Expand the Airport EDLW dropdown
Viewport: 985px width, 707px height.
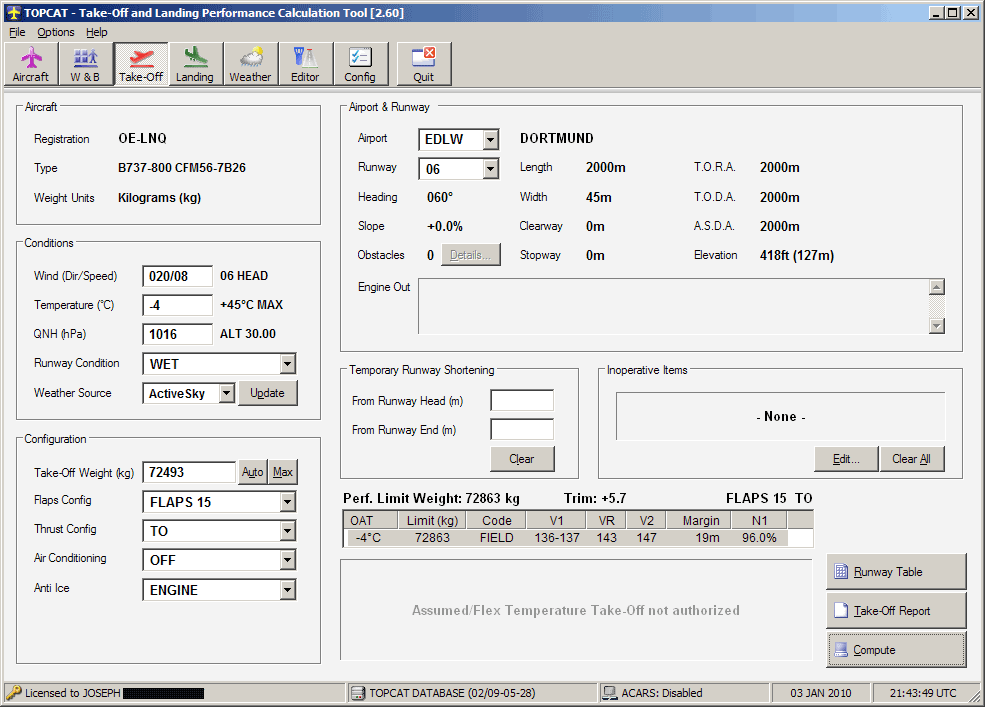click(490, 140)
